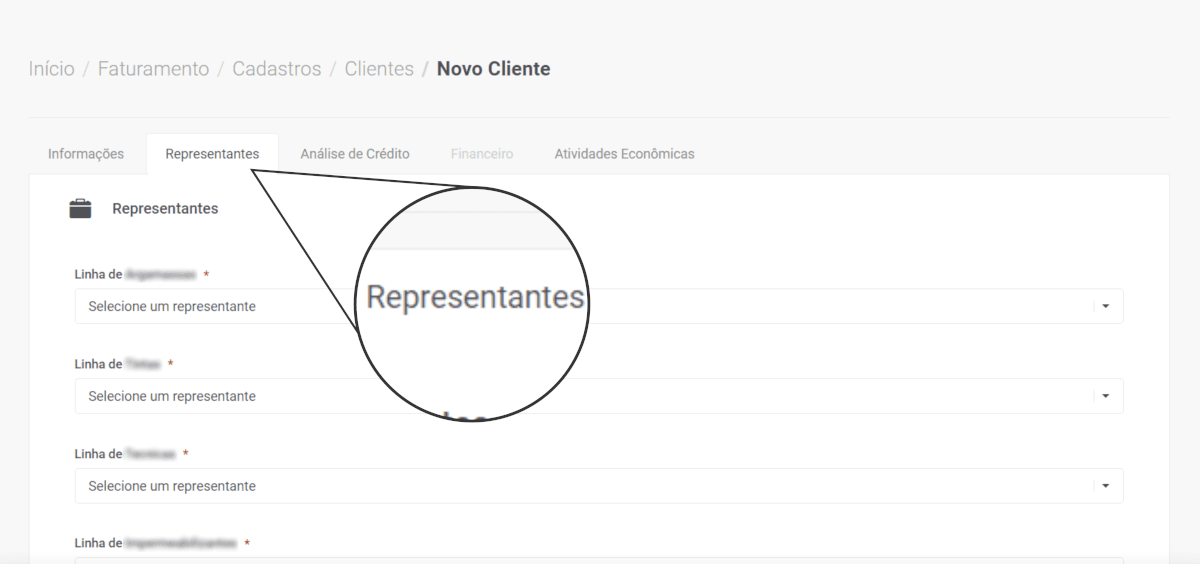This screenshot has height=564, width=1200.
Task: Click the greyed-out Financeiro tab
Action: 482,154
